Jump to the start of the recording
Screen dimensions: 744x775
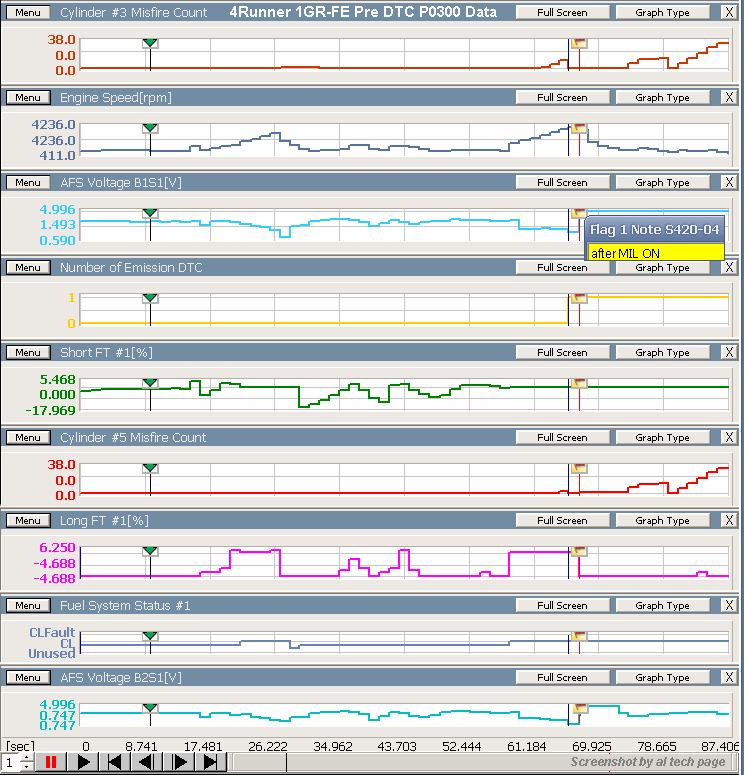[115, 763]
